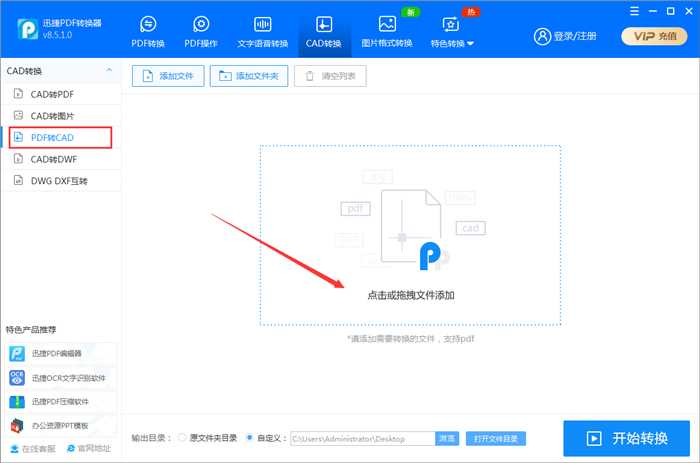Open 迅捷PDF编辑器 product recommendation
The width and height of the screenshot is (700, 463).
tap(61, 353)
